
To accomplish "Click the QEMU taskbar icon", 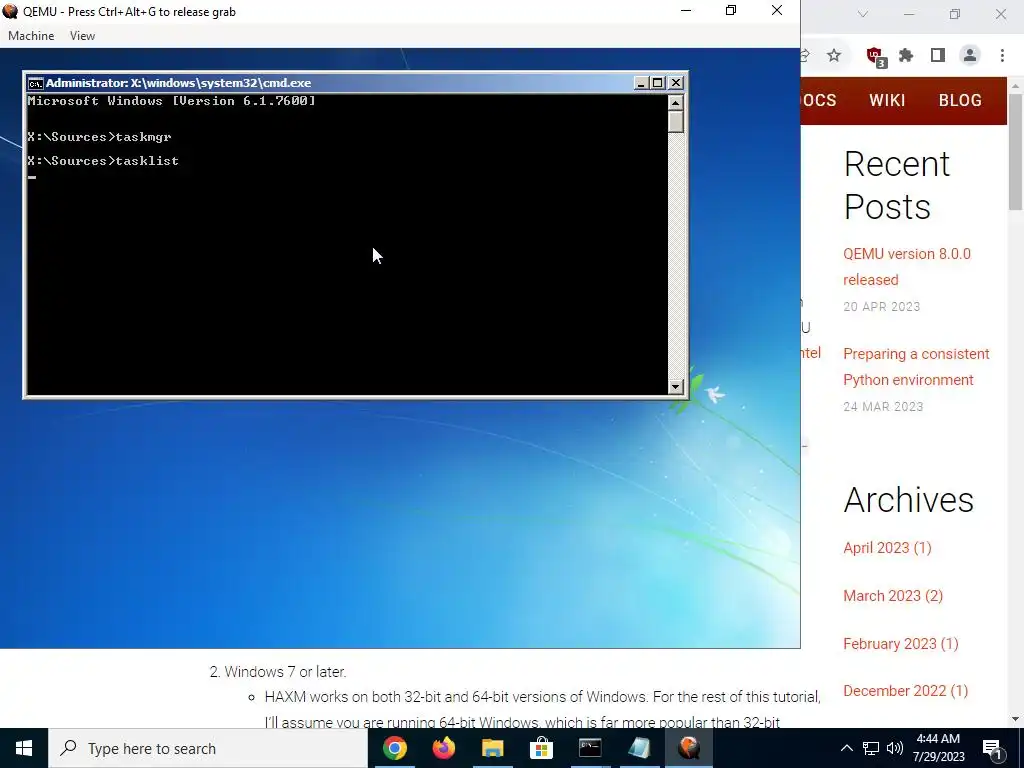I will 688,748.
